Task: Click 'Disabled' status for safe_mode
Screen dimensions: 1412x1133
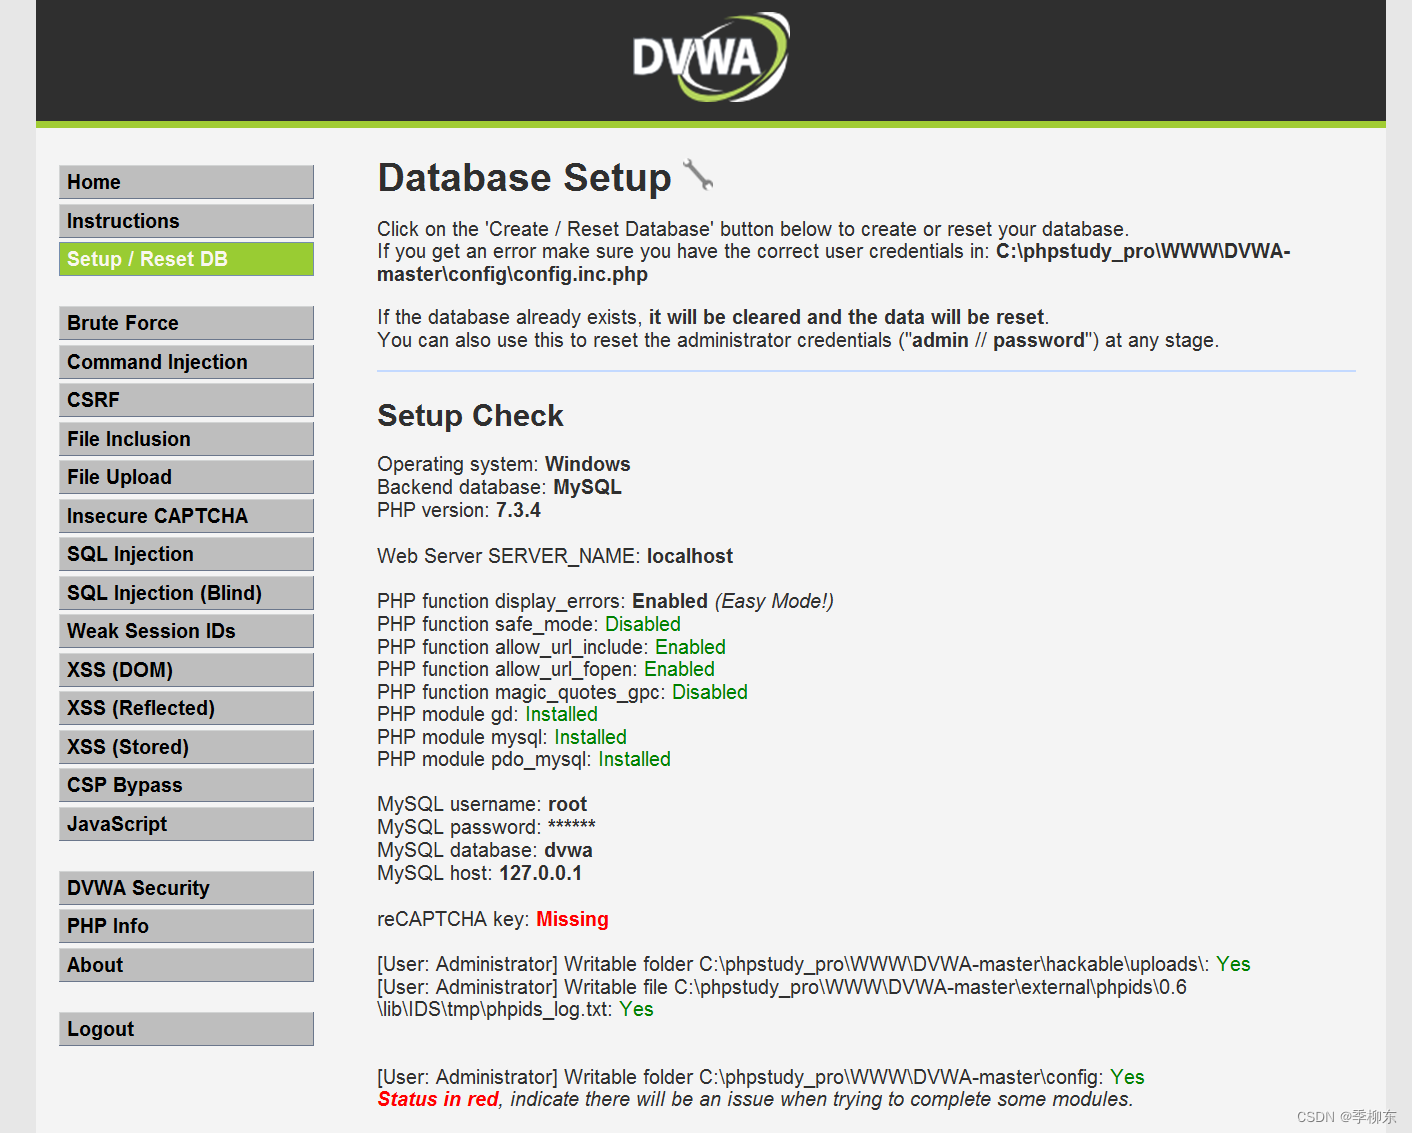Action: coord(642,624)
